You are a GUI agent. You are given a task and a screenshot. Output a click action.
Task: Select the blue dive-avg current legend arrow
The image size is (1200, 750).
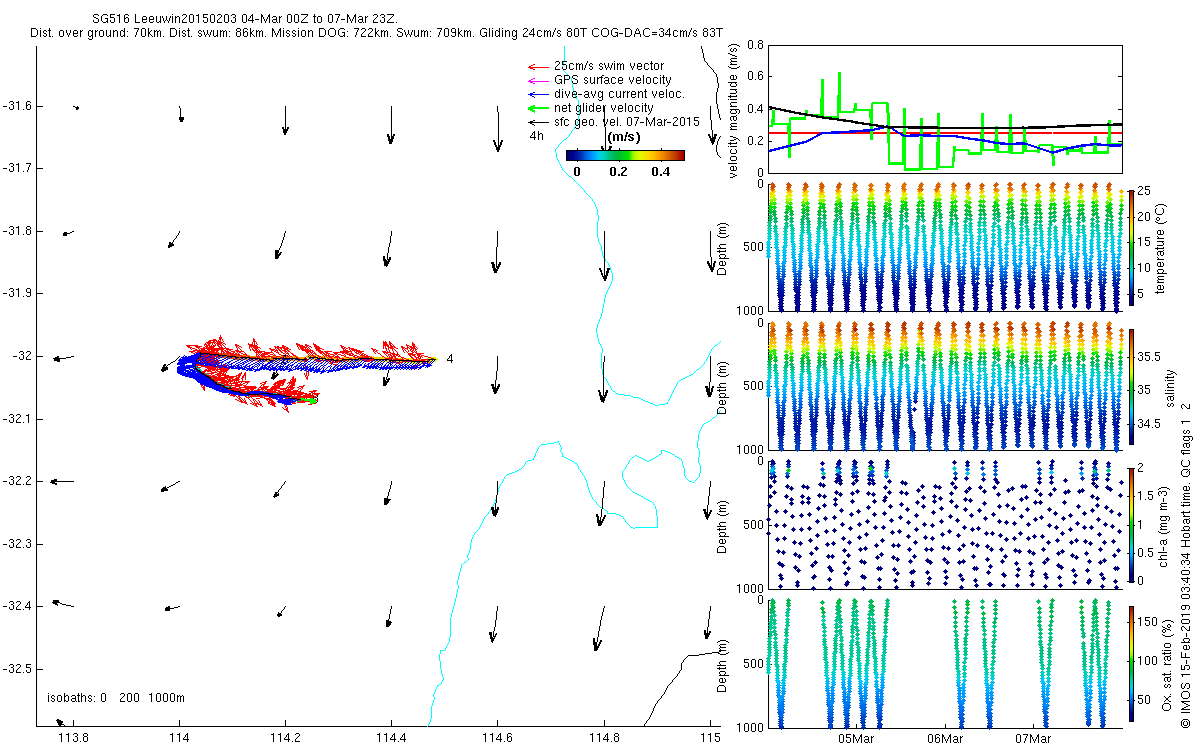[536, 94]
